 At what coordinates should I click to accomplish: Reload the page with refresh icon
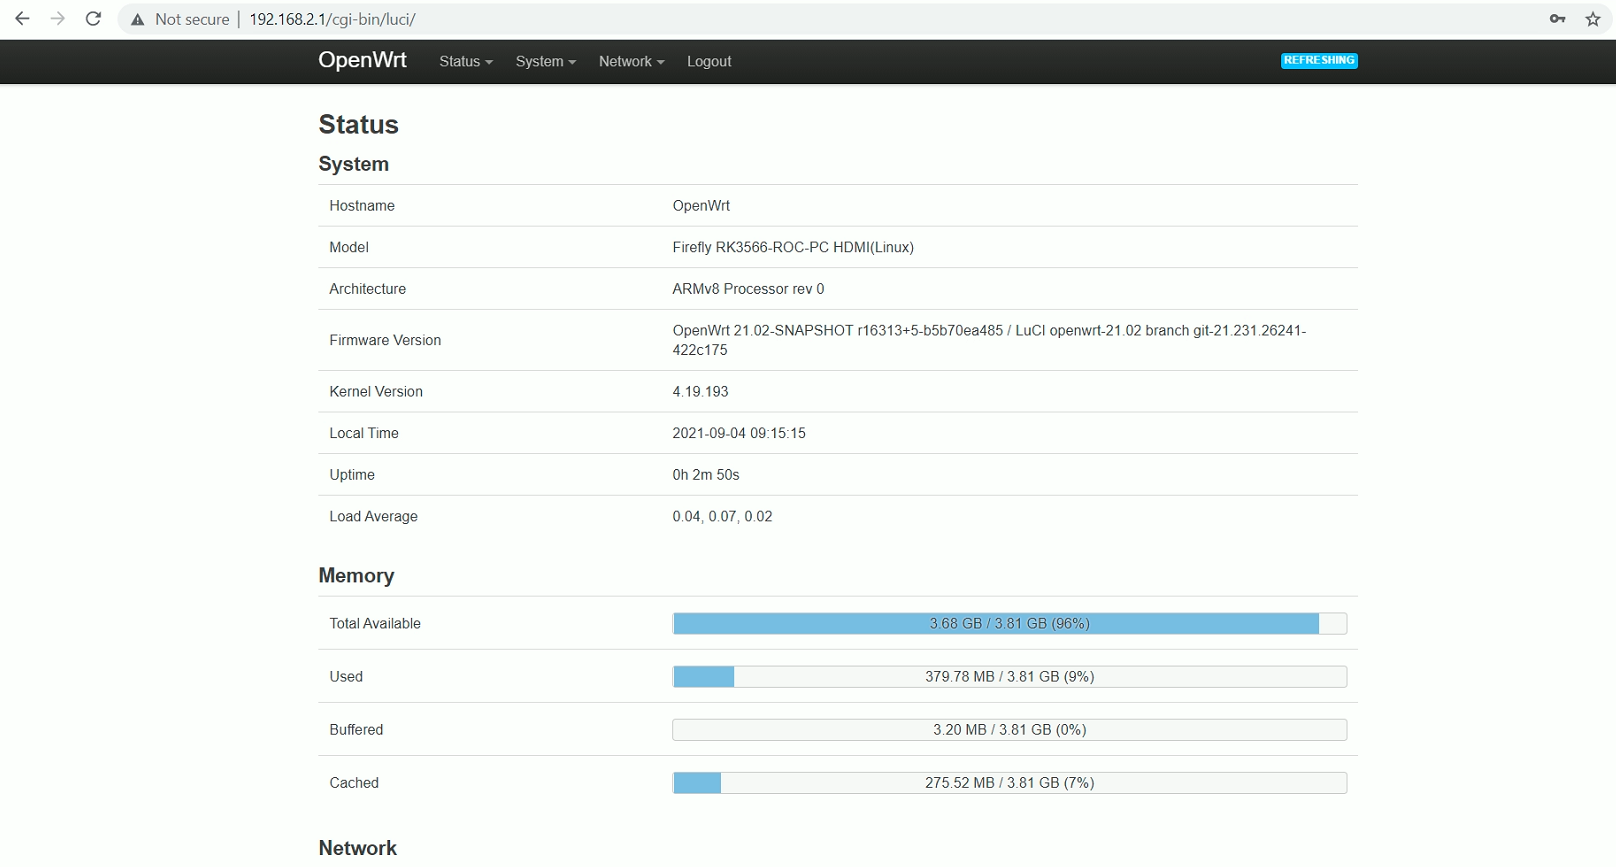93,19
